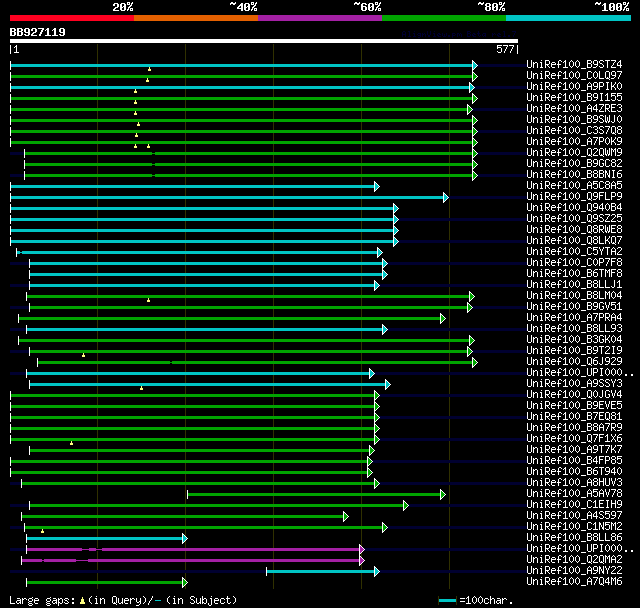Click the orange ~40% identity color bar
The width and height of the screenshot is (640, 608).
click(x=196, y=18)
